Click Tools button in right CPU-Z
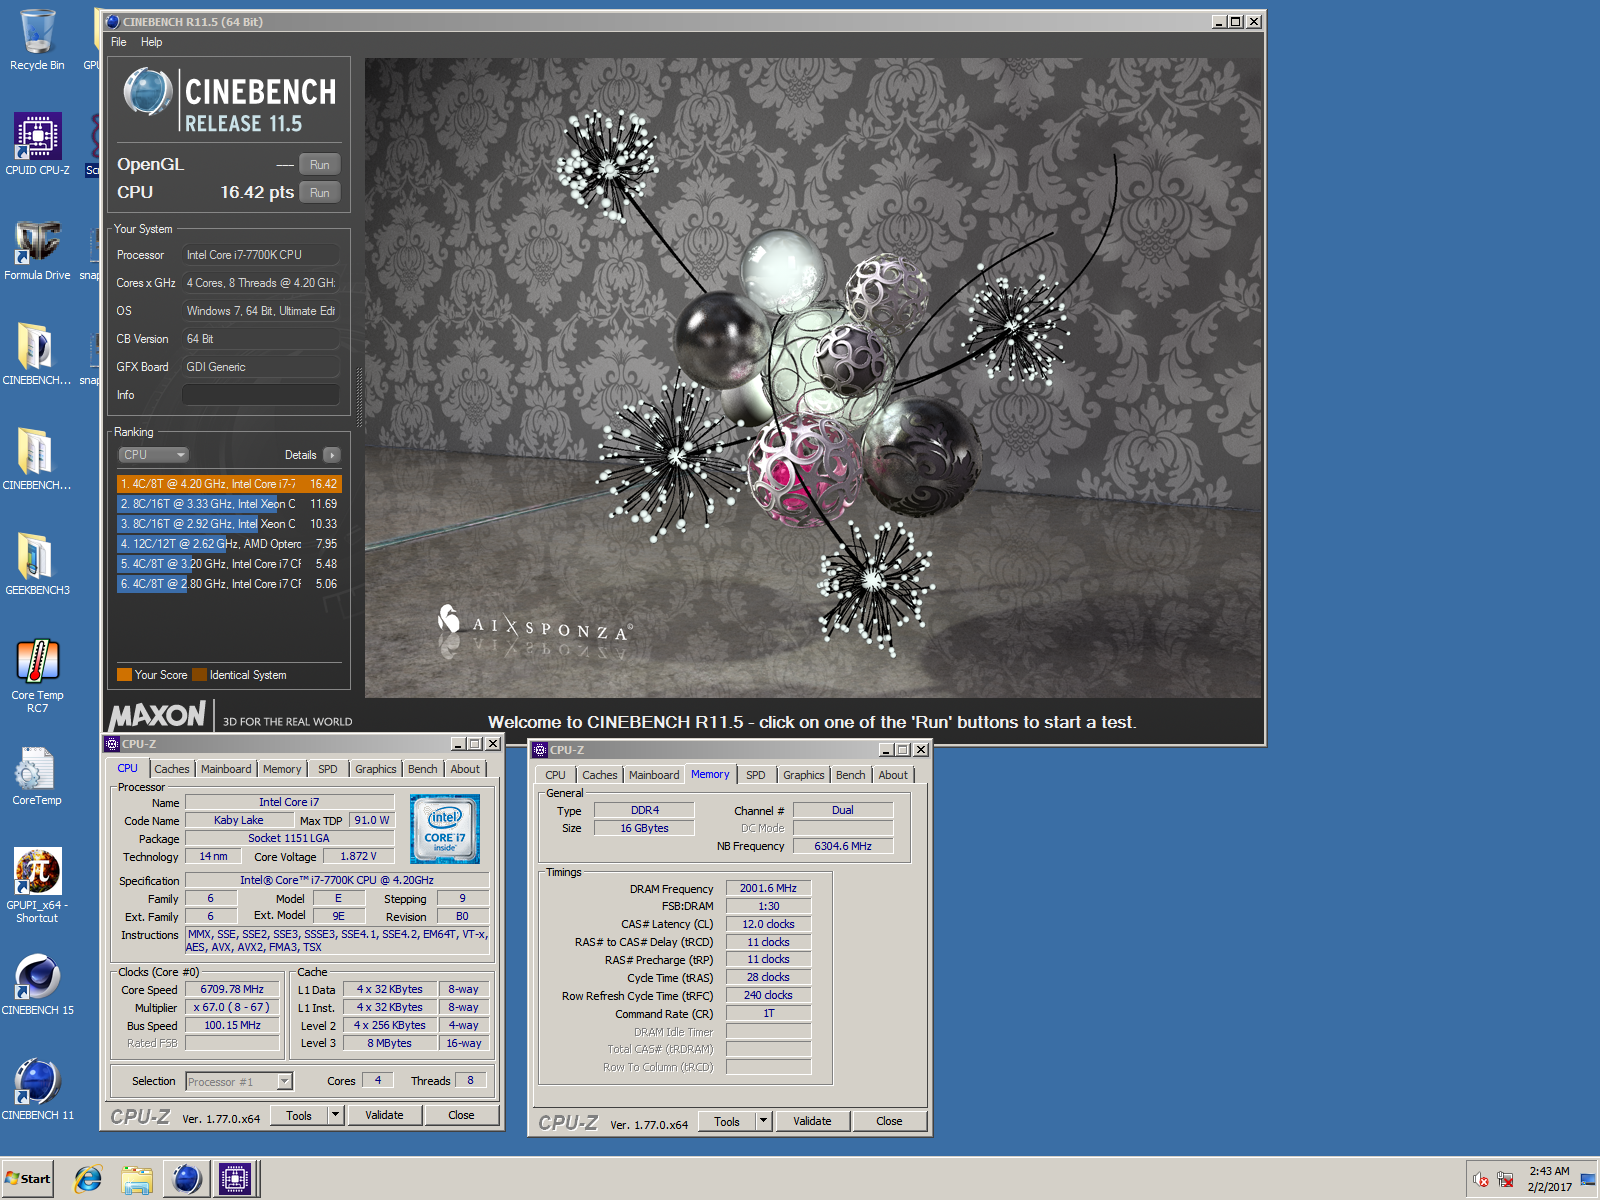Image resolution: width=1600 pixels, height=1200 pixels. (727, 1121)
